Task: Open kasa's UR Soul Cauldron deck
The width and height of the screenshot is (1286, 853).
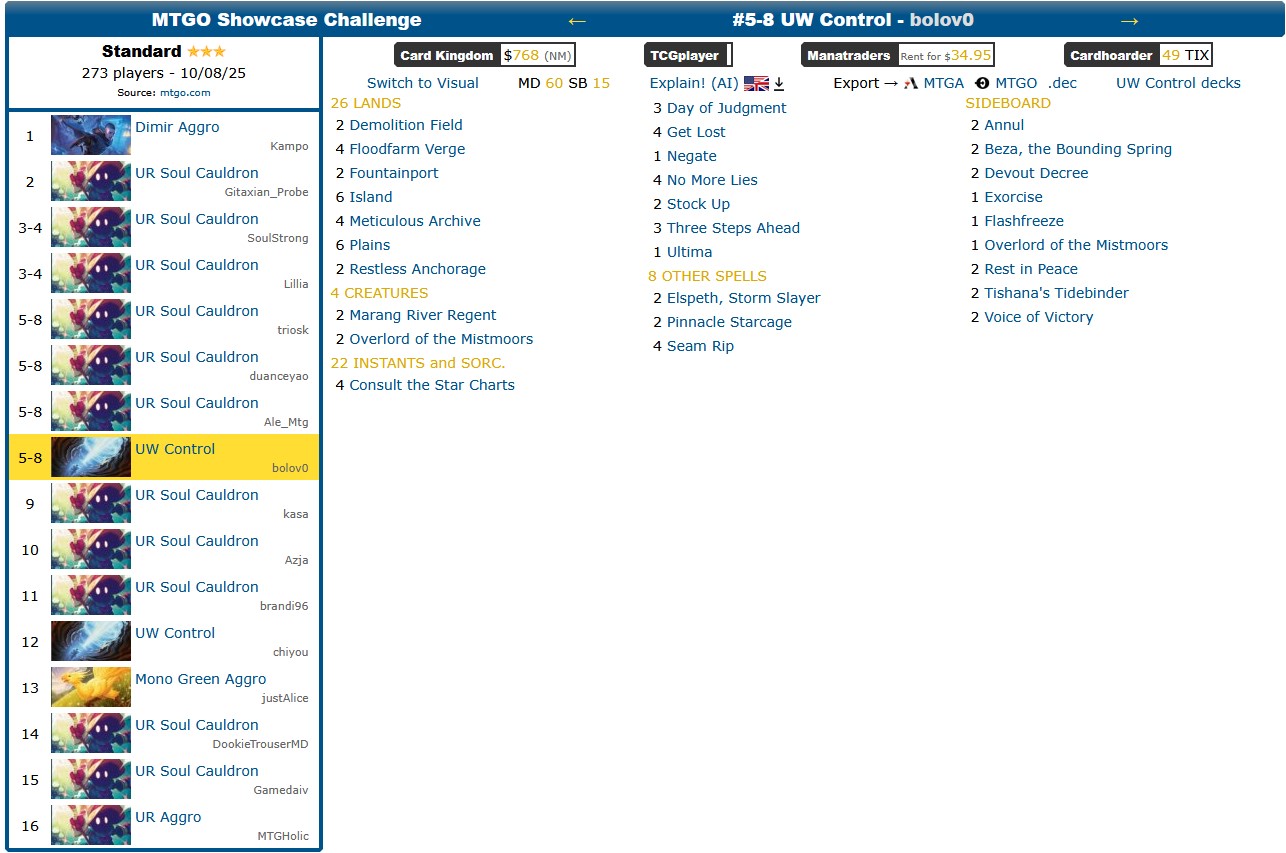Action: (197, 495)
